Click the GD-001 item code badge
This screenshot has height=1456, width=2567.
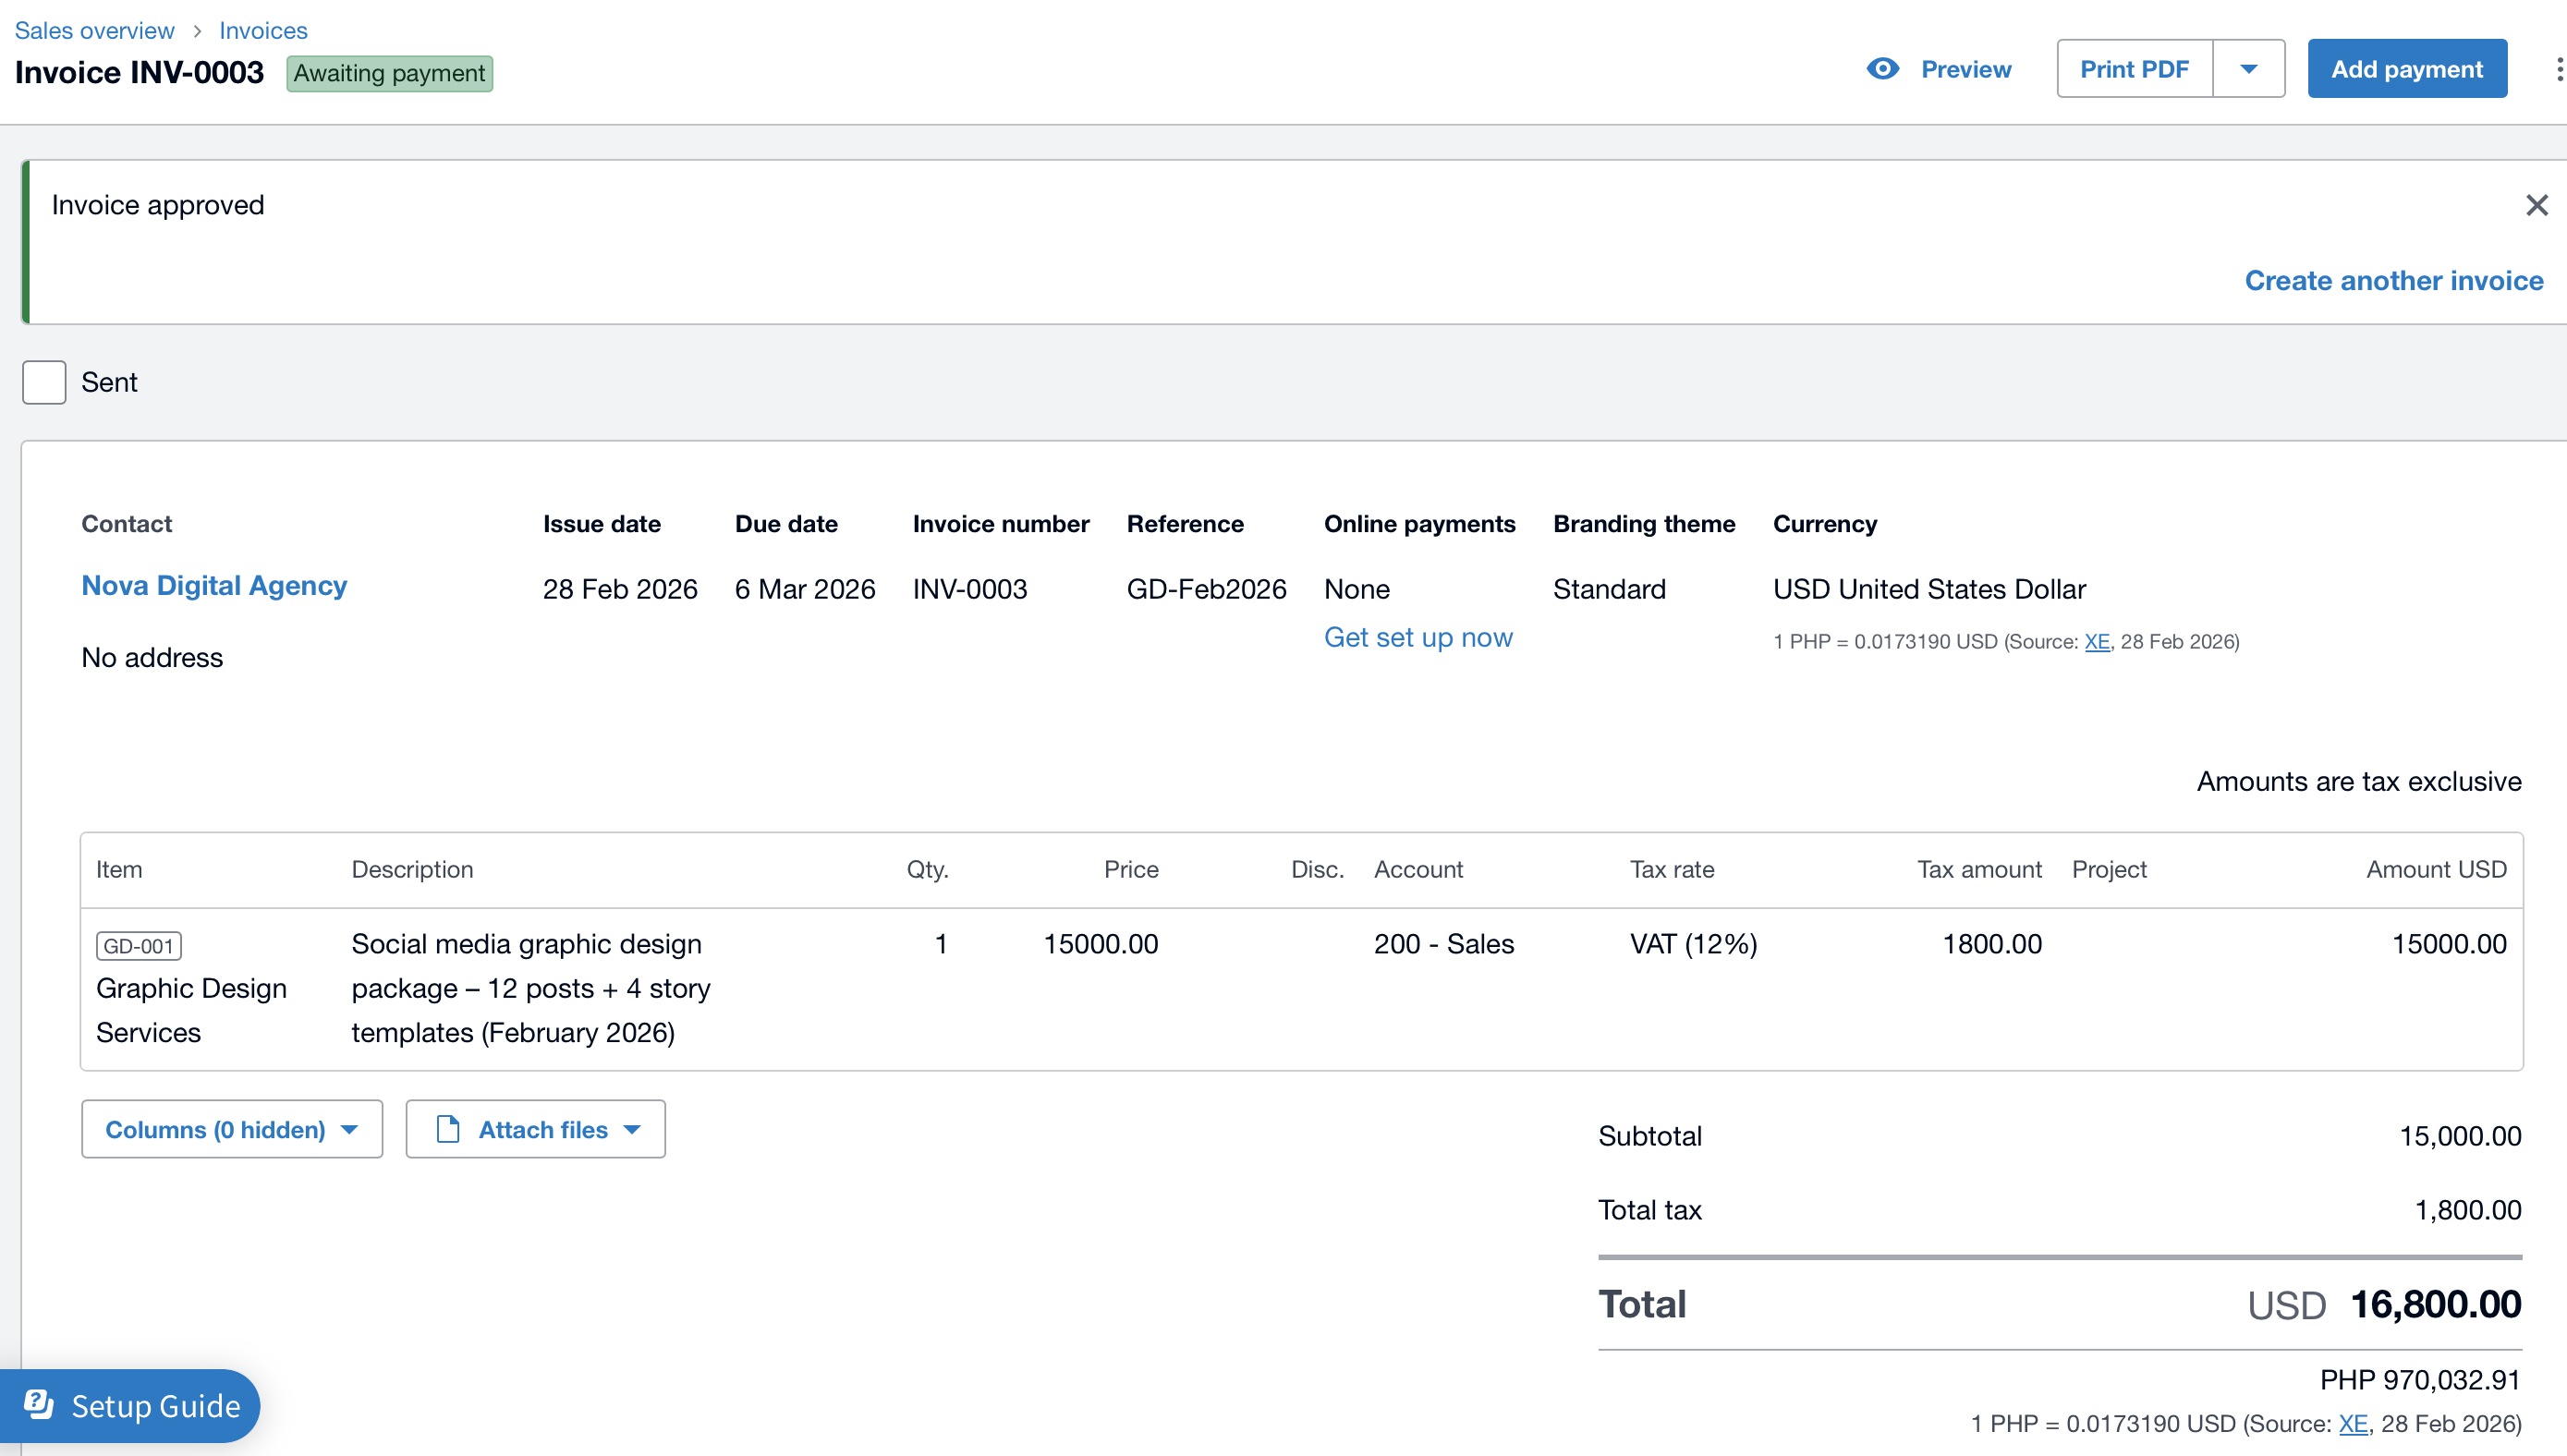point(138,945)
